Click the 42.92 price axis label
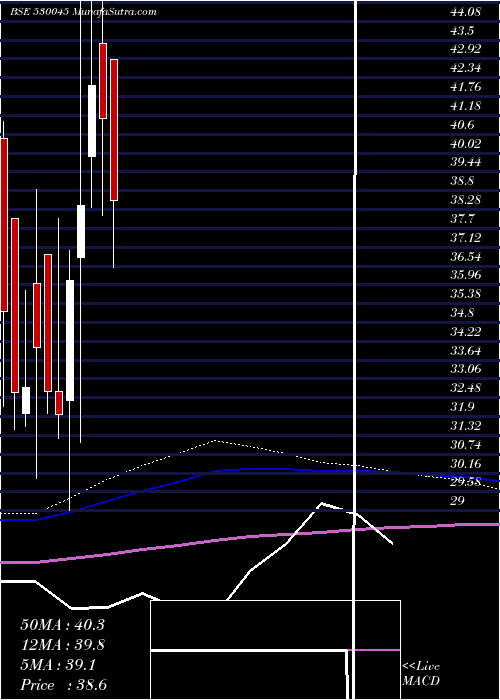The height and width of the screenshot is (700, 500). [x=466, y=49]
